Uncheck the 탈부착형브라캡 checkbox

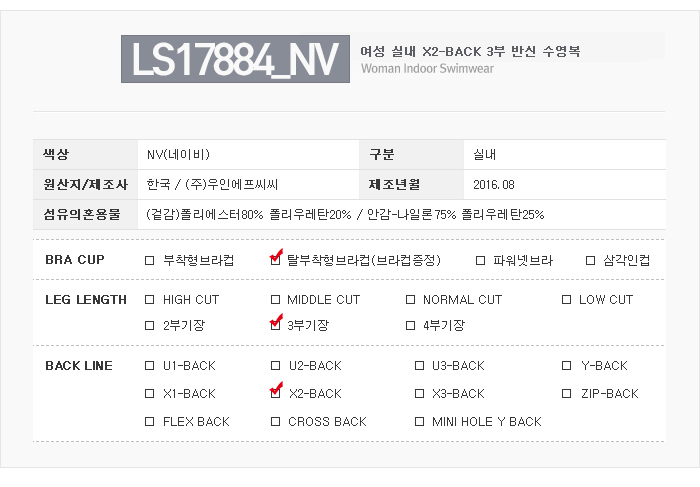(276, 261)
